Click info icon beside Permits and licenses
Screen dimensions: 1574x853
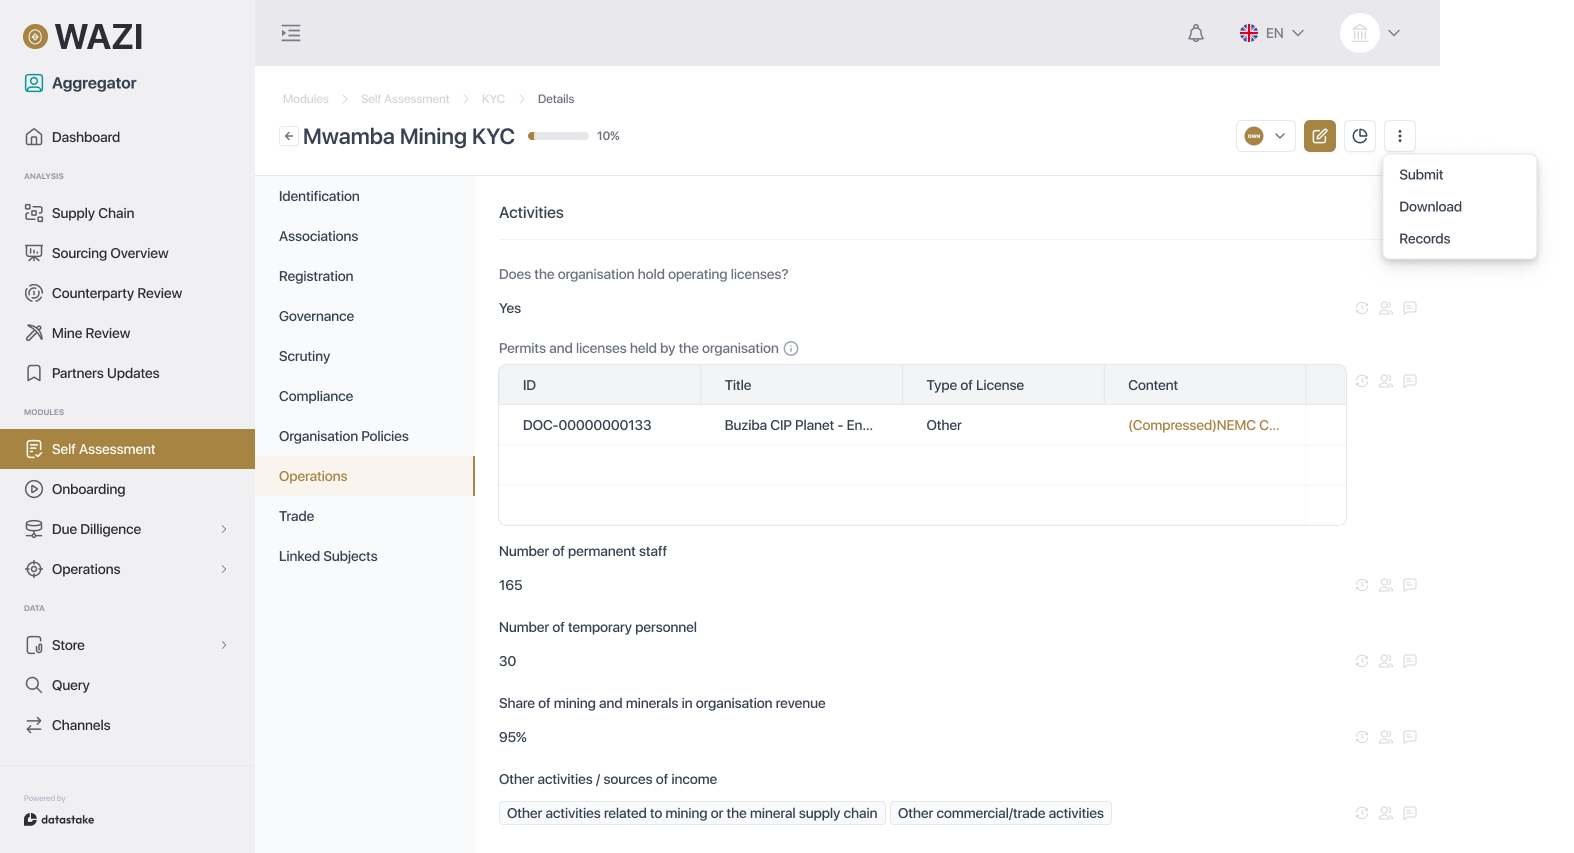click(x=791, y=349)
